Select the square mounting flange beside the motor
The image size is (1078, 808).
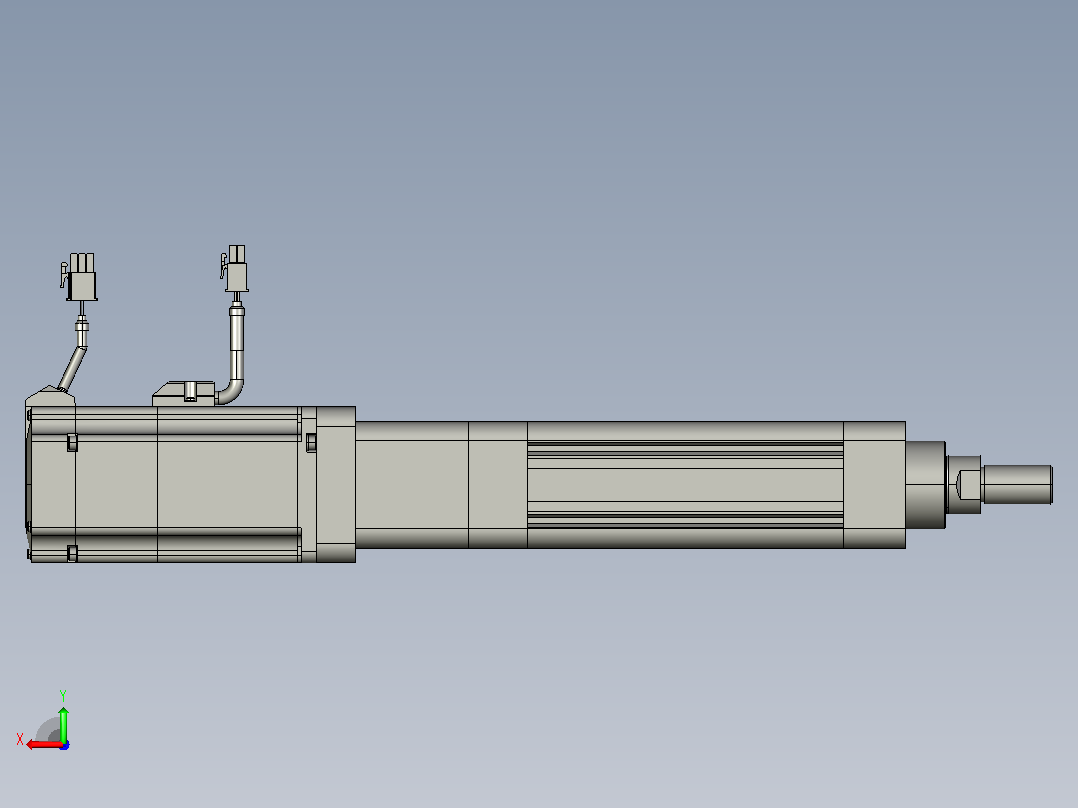point(336,484)
